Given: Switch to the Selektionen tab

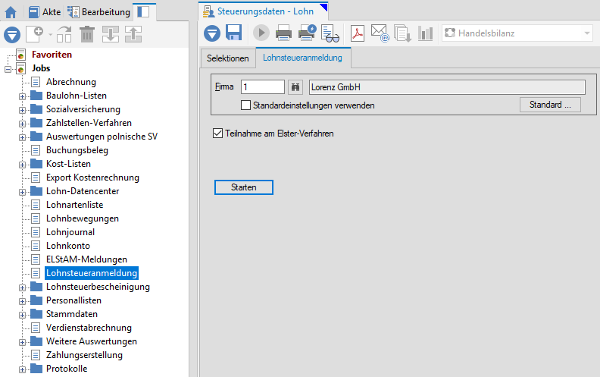Looking at the screenshot, I should tap(228, 58).
